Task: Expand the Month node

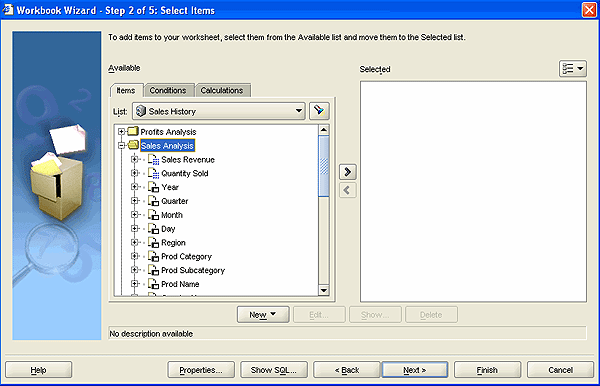Action: (134, 215)
